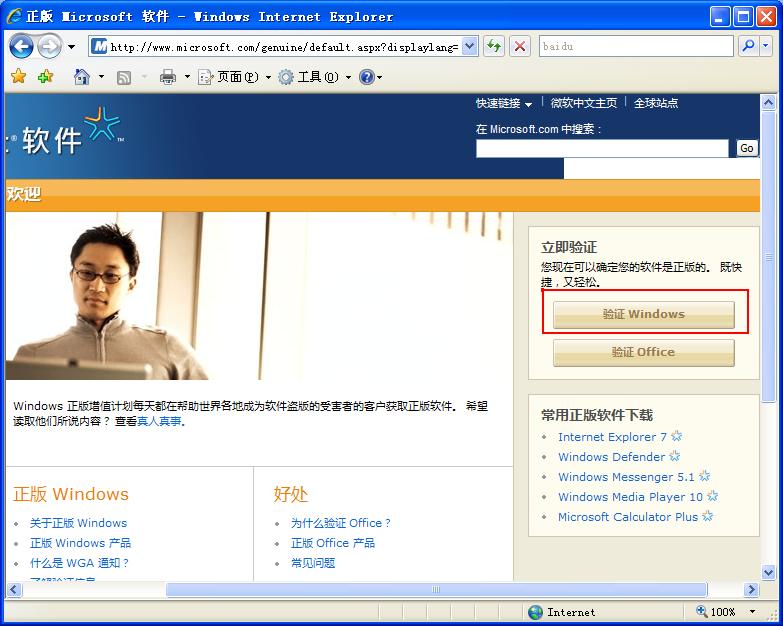Click the 软件 star logo in header

point(102,123)
